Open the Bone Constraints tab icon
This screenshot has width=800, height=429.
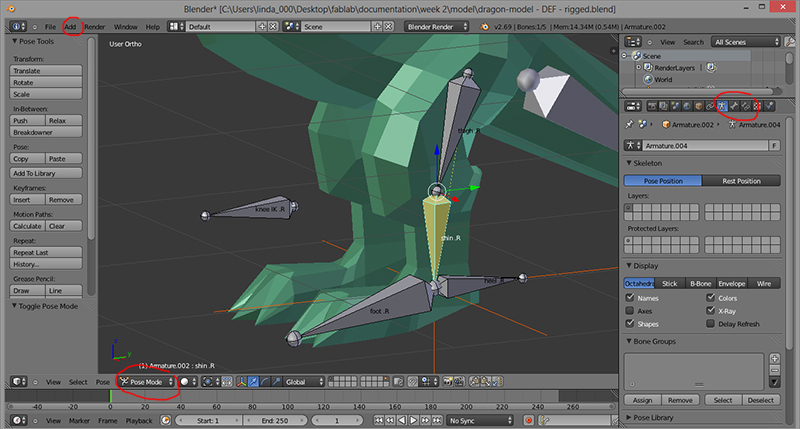point(745,106)
